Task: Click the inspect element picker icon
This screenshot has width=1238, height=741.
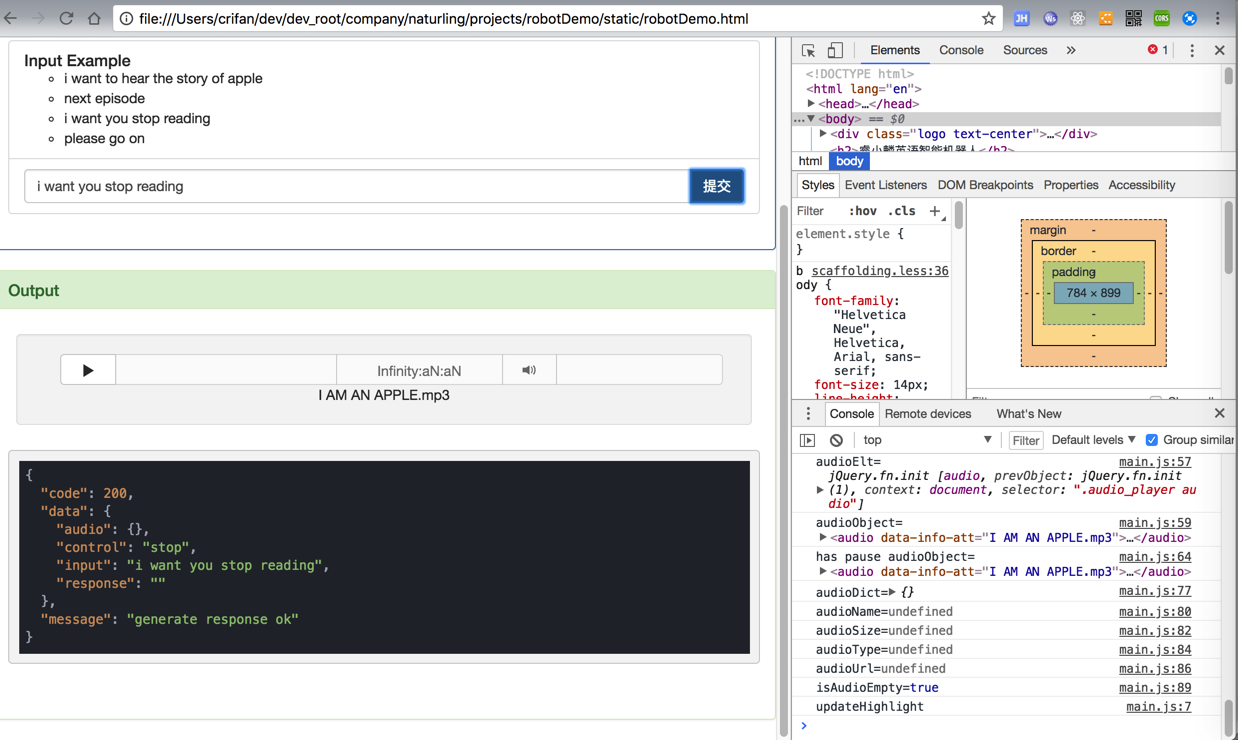Action: (809, 50)
